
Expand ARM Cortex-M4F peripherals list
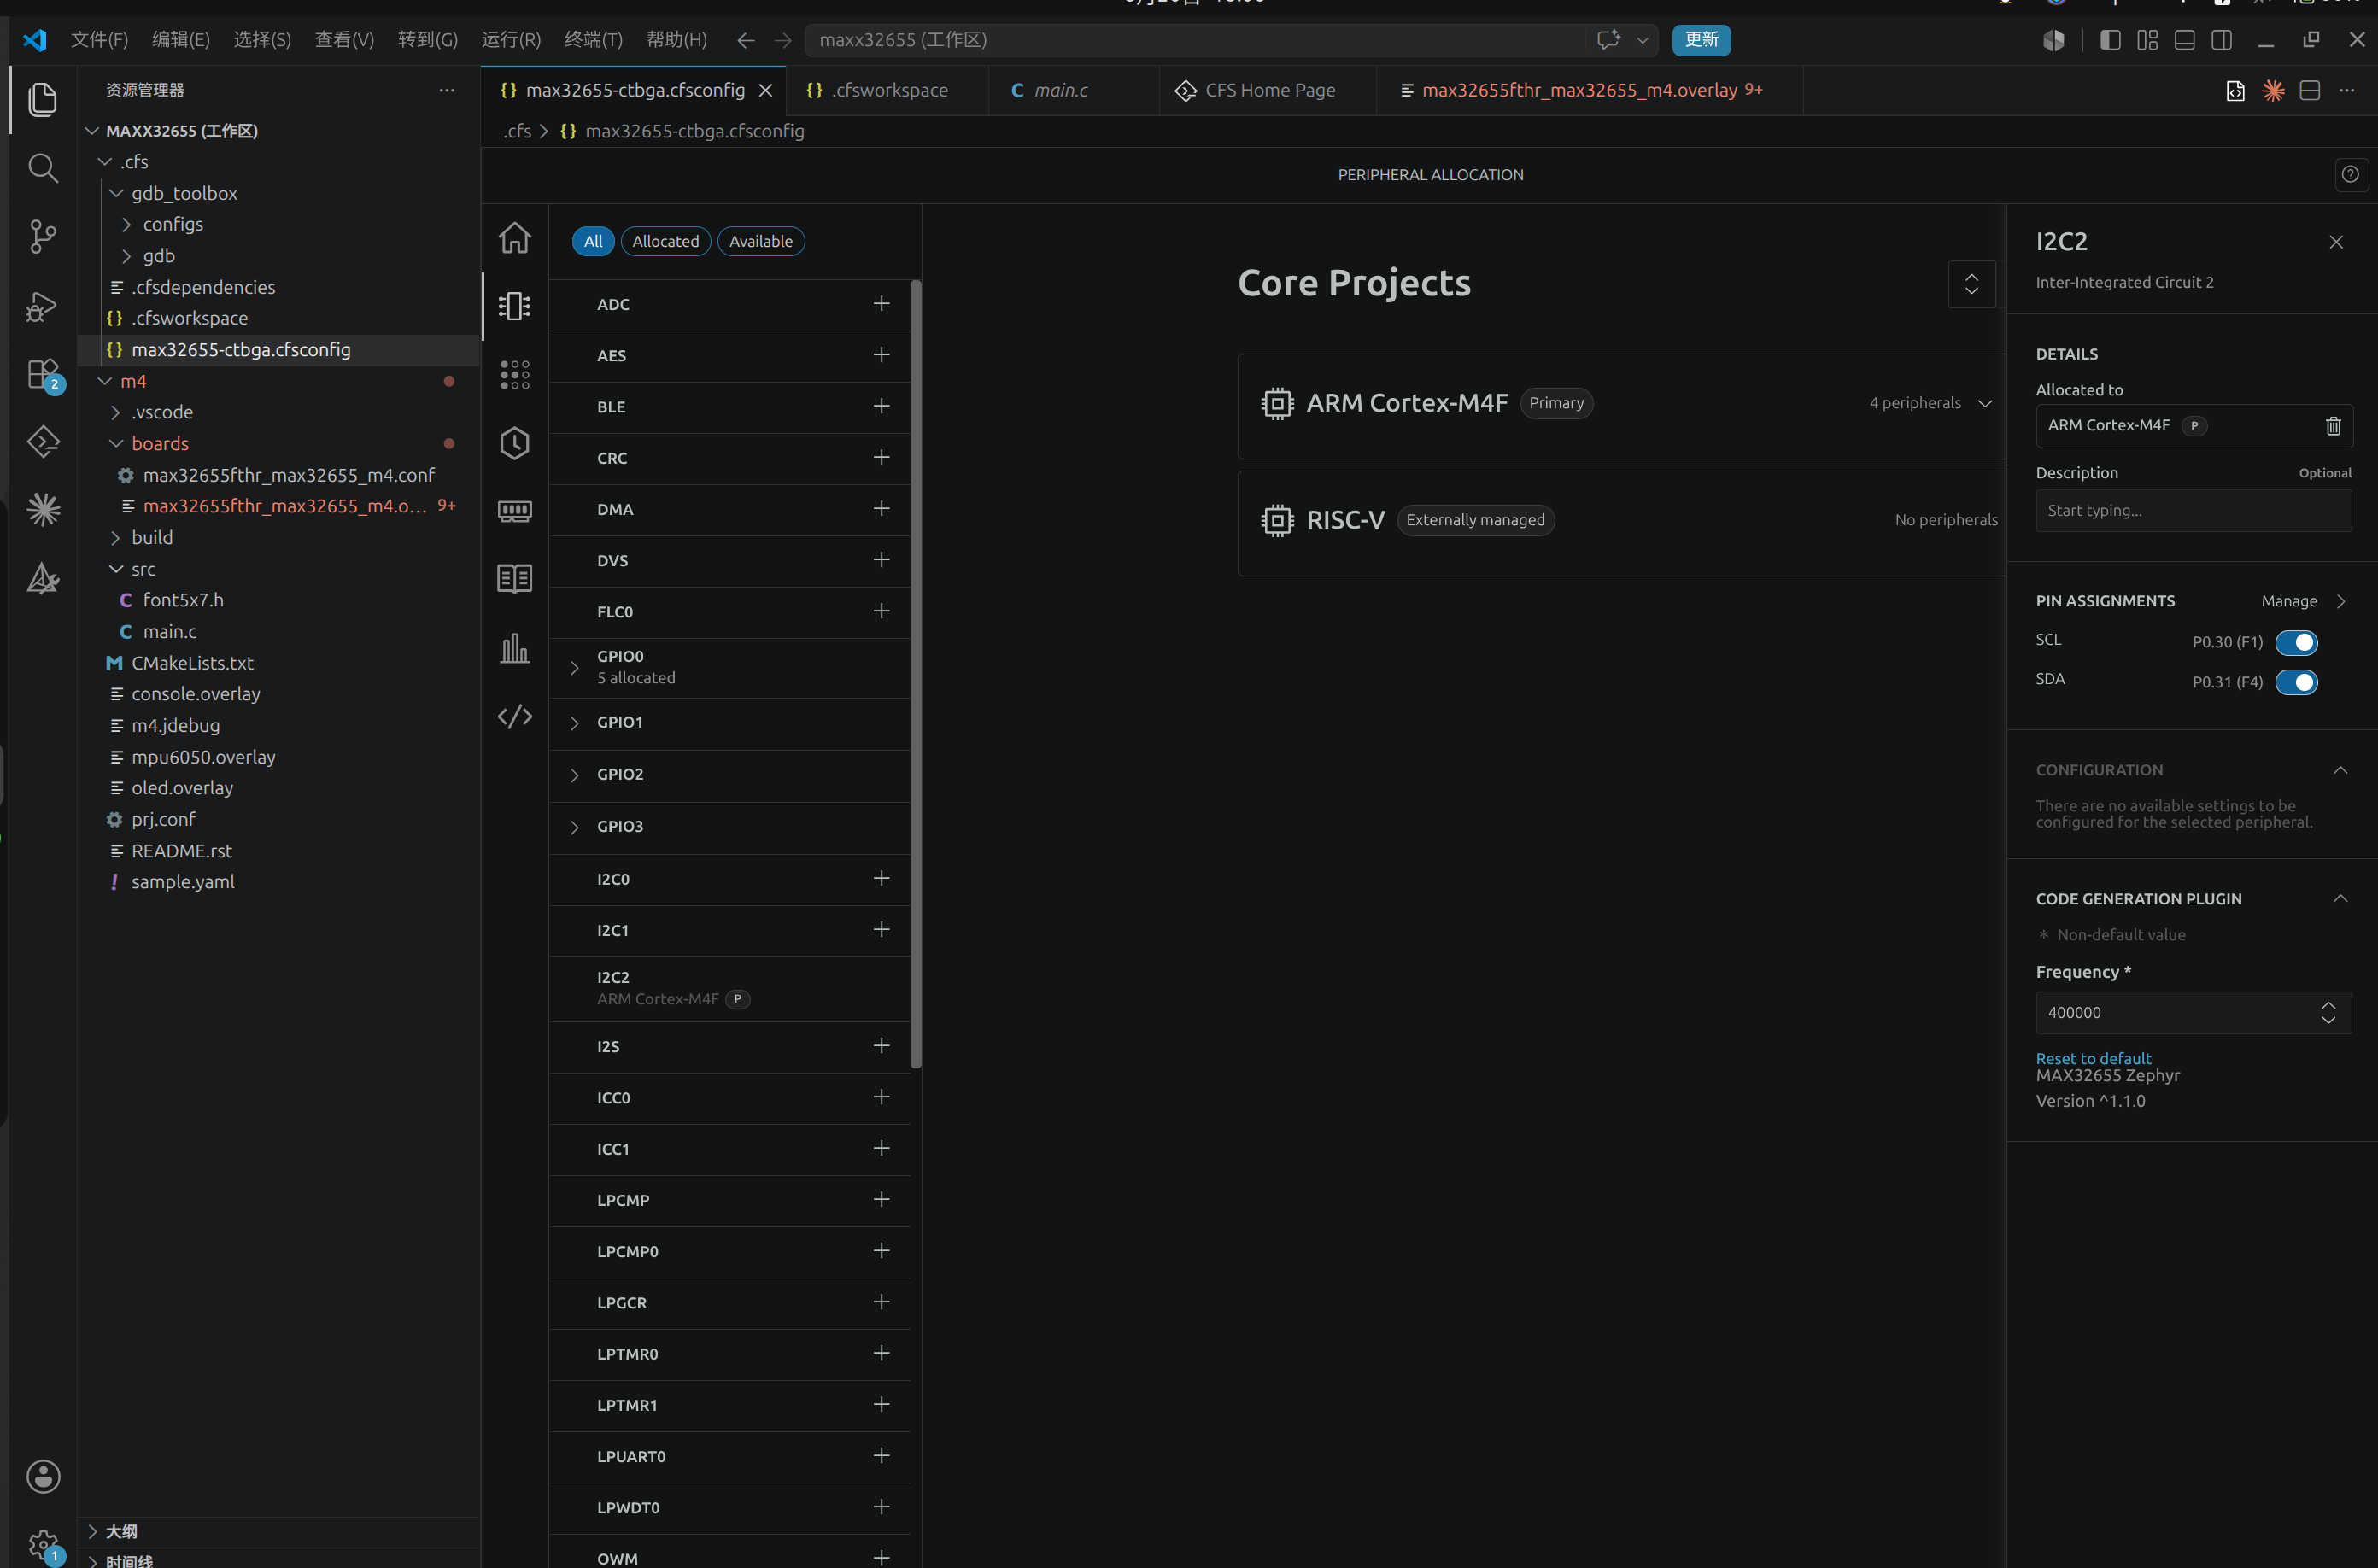(x=1985, y=403)
